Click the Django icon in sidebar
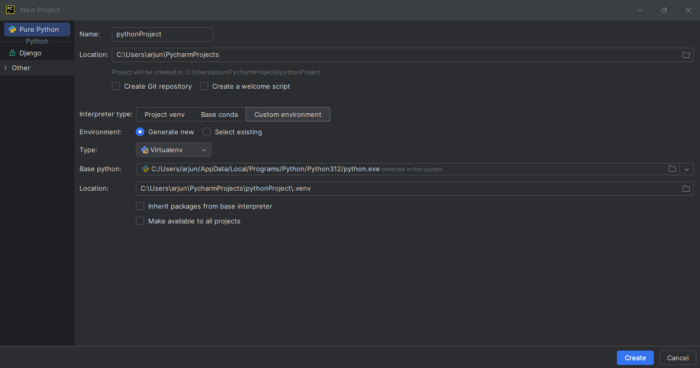 (12, 53)
